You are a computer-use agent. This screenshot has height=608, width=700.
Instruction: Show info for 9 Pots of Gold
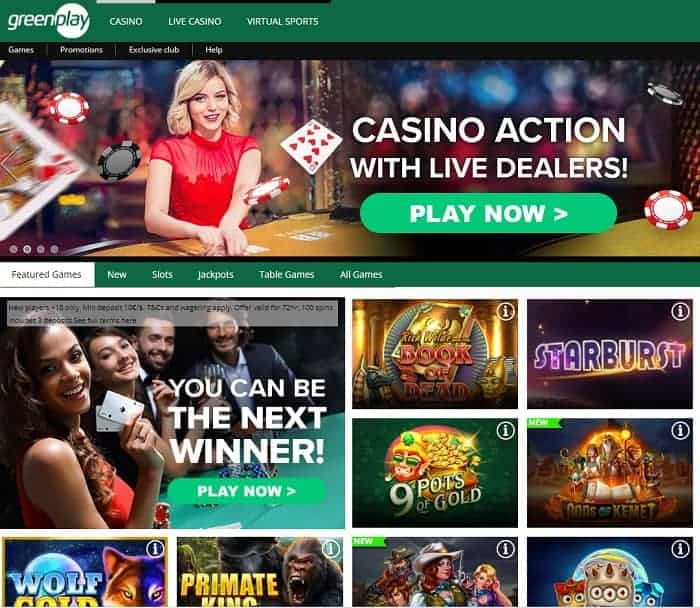505,430
